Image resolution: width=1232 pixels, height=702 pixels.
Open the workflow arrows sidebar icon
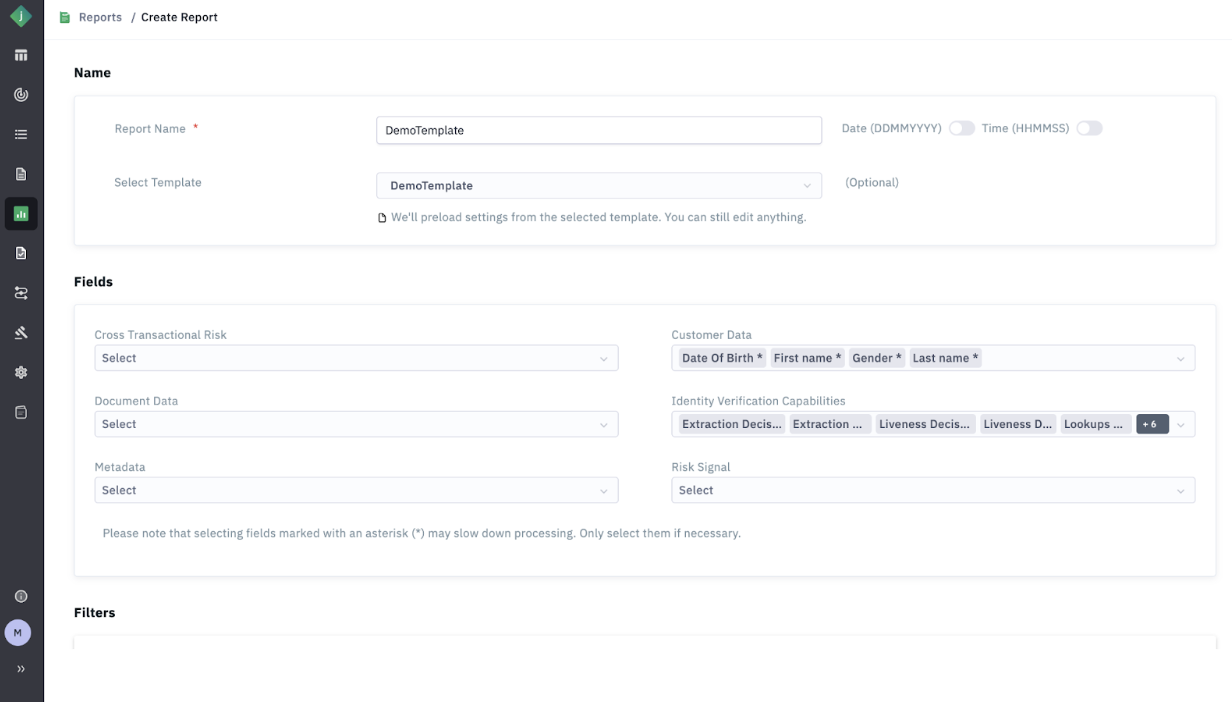(21, 293)
